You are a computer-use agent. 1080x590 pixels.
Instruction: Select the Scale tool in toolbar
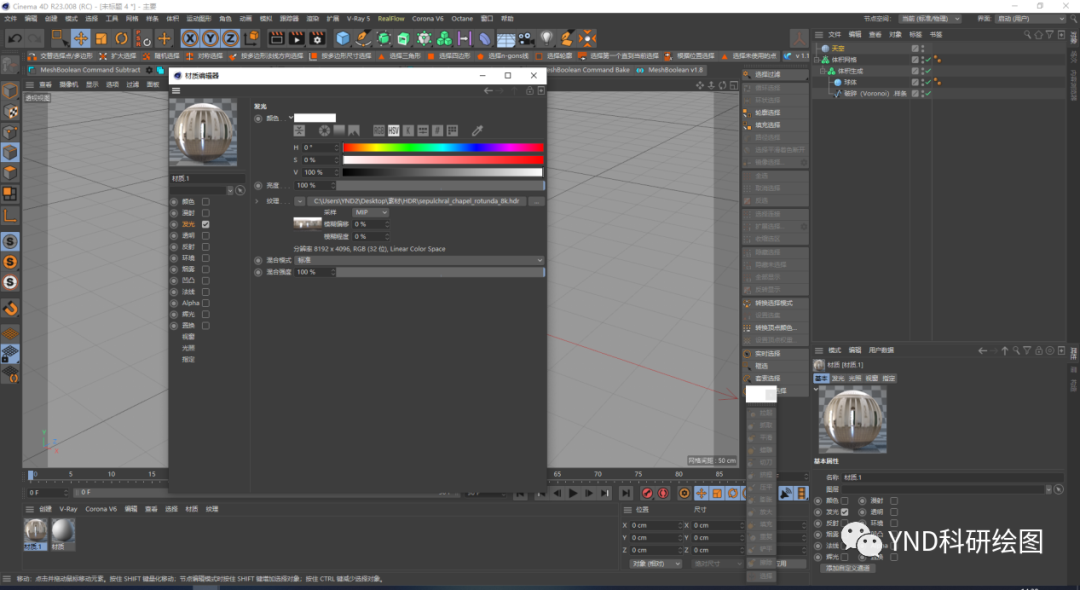pos(101,39)
